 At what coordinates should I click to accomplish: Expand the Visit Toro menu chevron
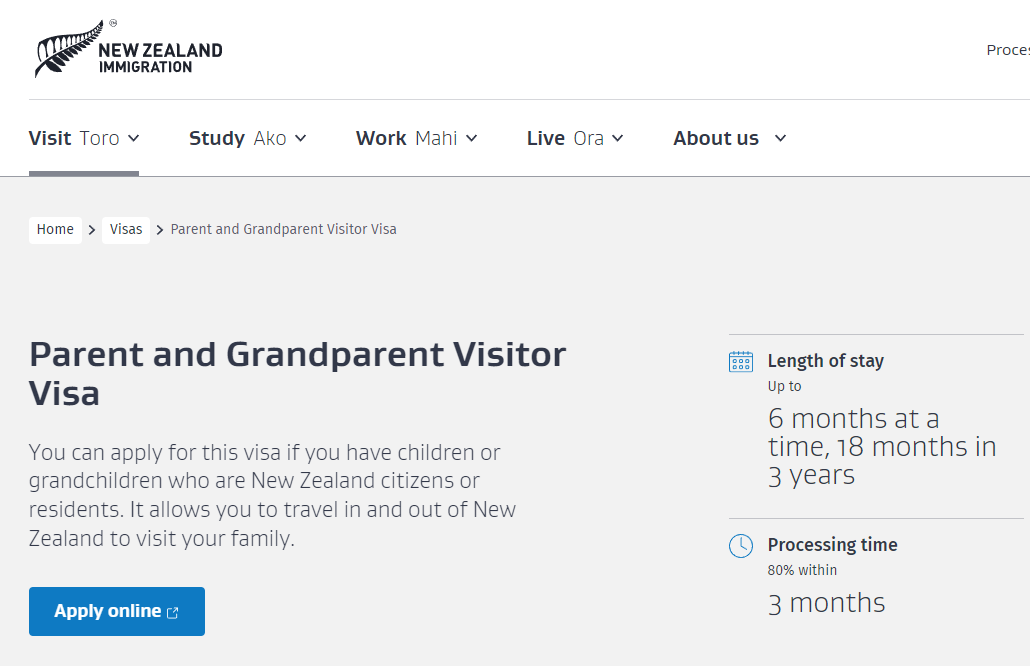tap(134, 138)
